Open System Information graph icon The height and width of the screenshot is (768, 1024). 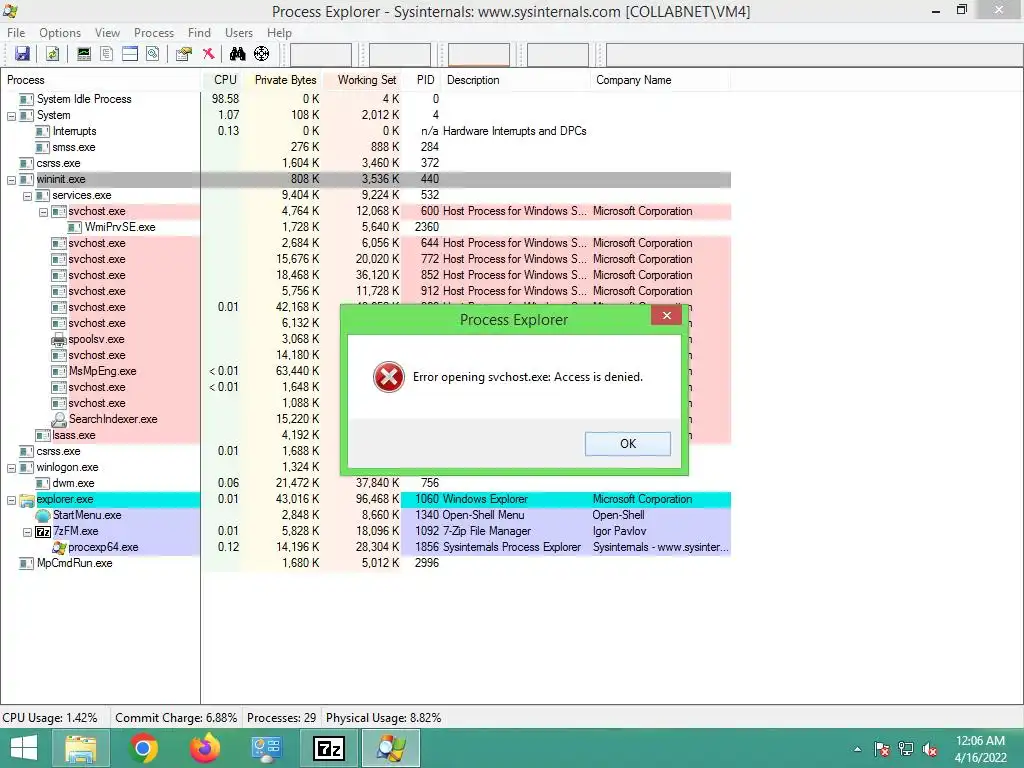[84, 54]
